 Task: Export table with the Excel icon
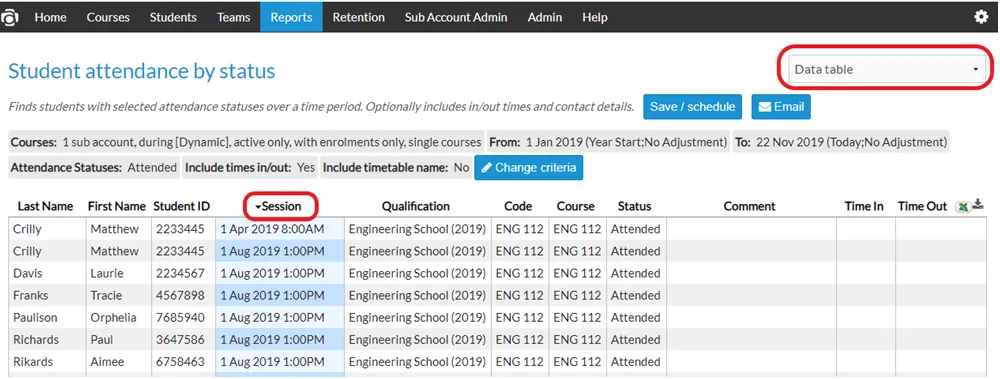coord(962,207)
